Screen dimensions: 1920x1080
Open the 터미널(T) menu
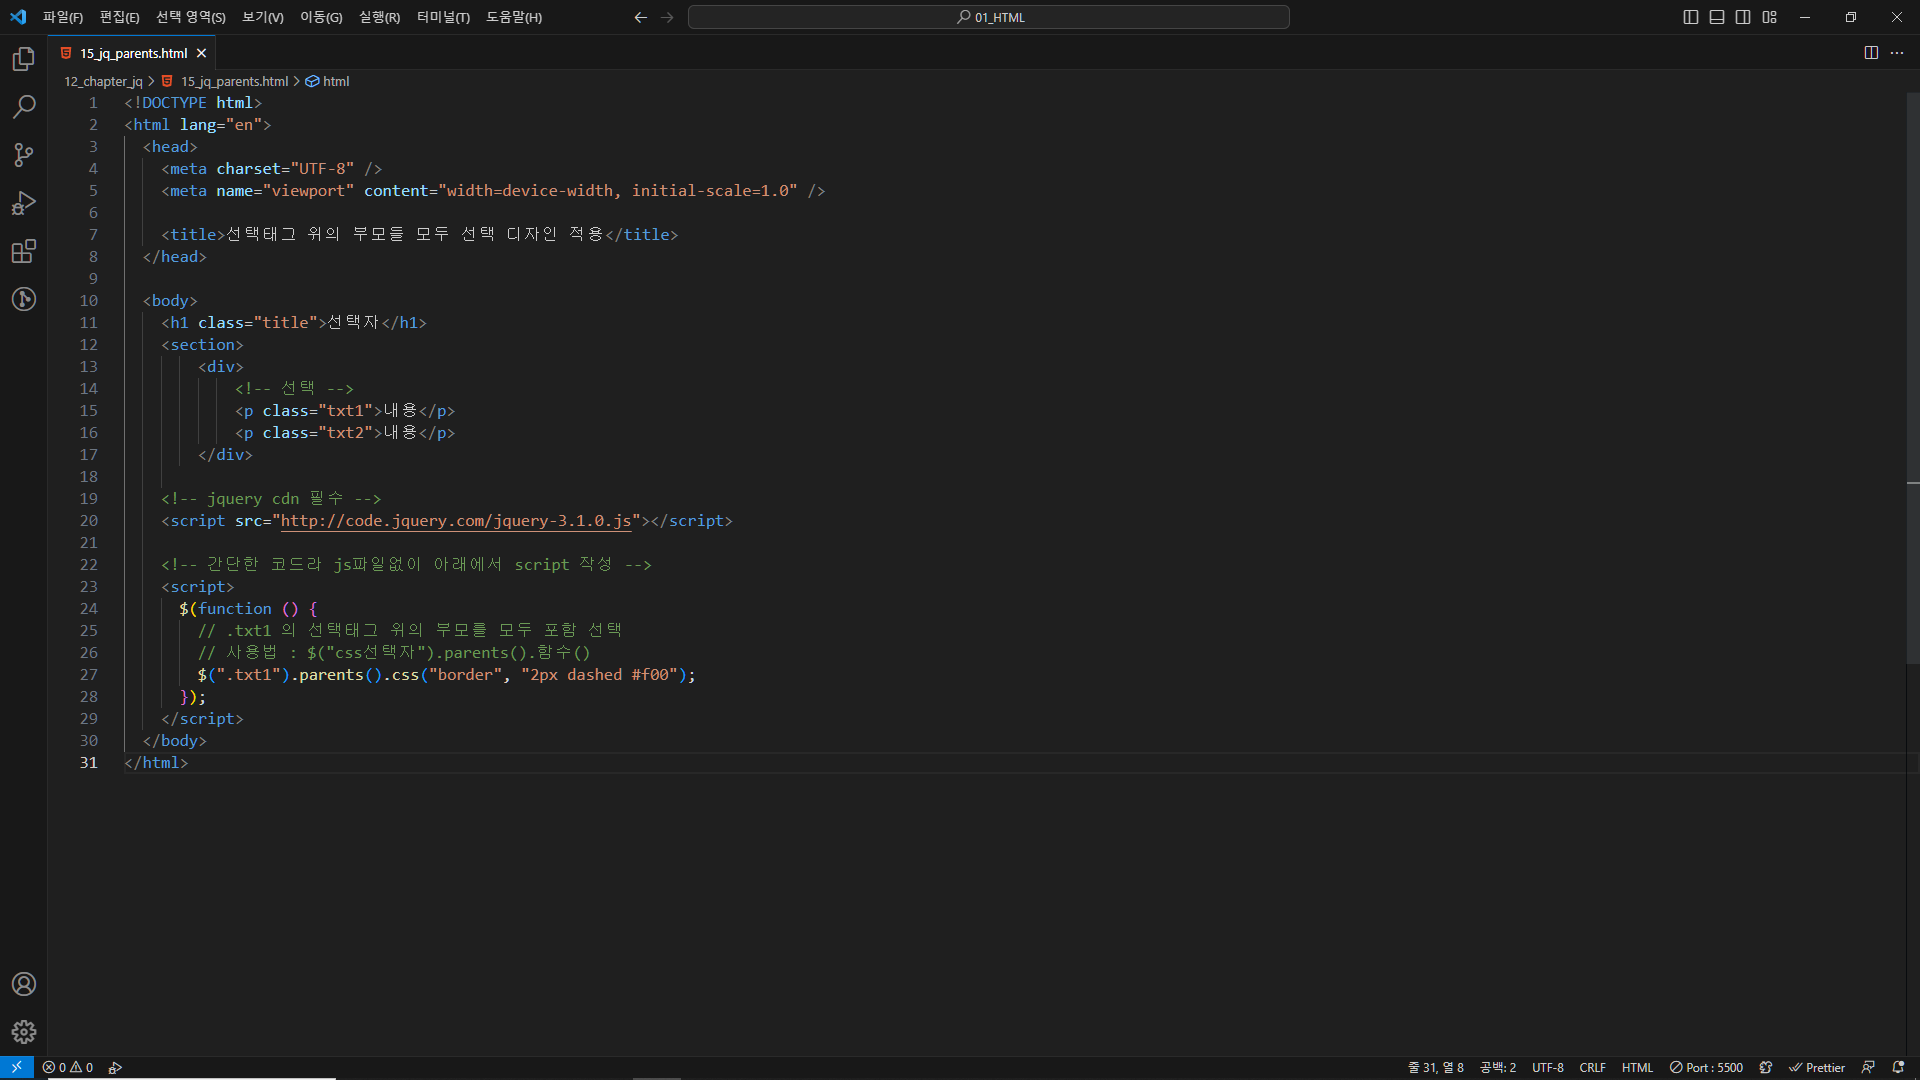click(x=443, y=17)
